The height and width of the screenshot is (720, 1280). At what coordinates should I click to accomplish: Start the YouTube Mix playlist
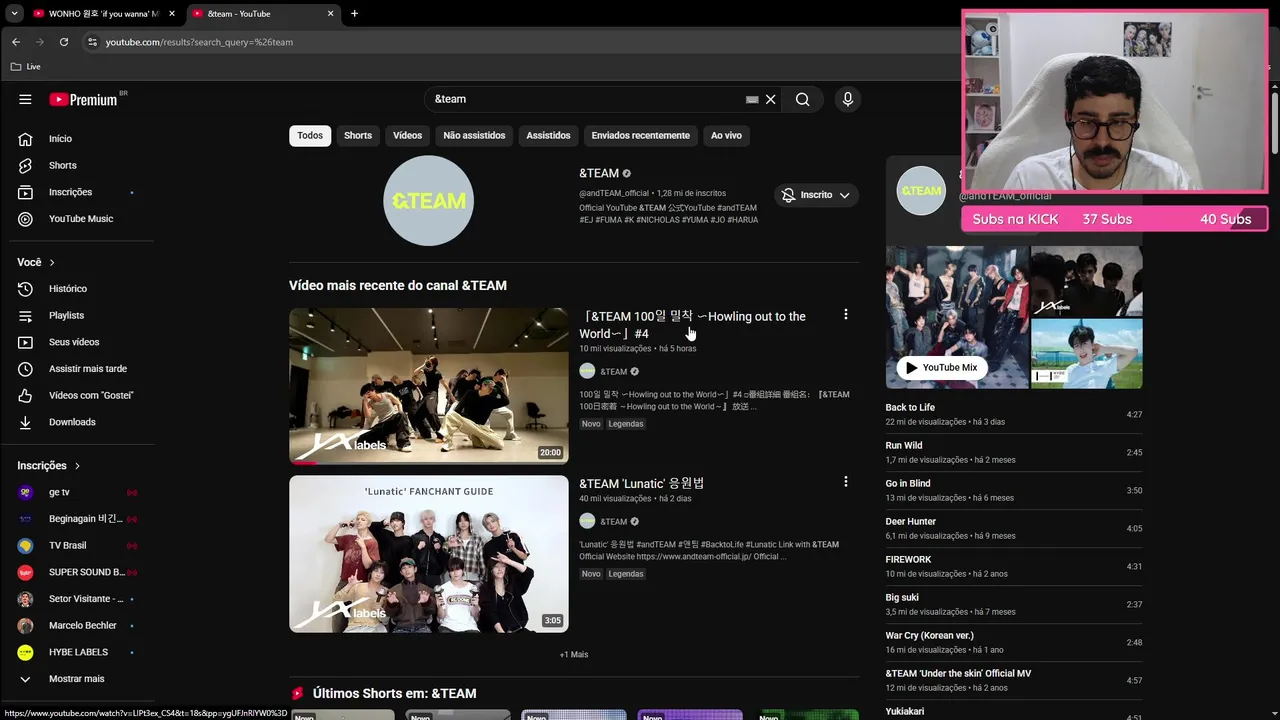941,367
